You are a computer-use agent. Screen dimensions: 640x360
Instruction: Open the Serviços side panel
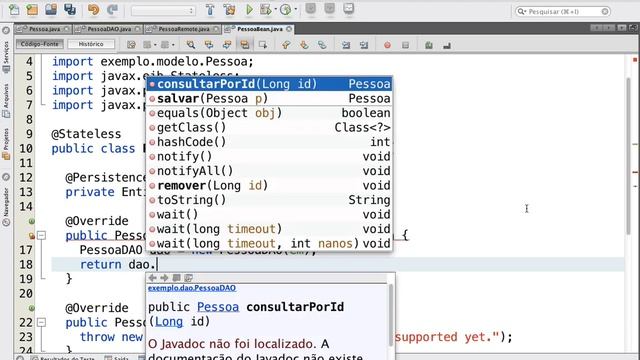tap(6, 56)
